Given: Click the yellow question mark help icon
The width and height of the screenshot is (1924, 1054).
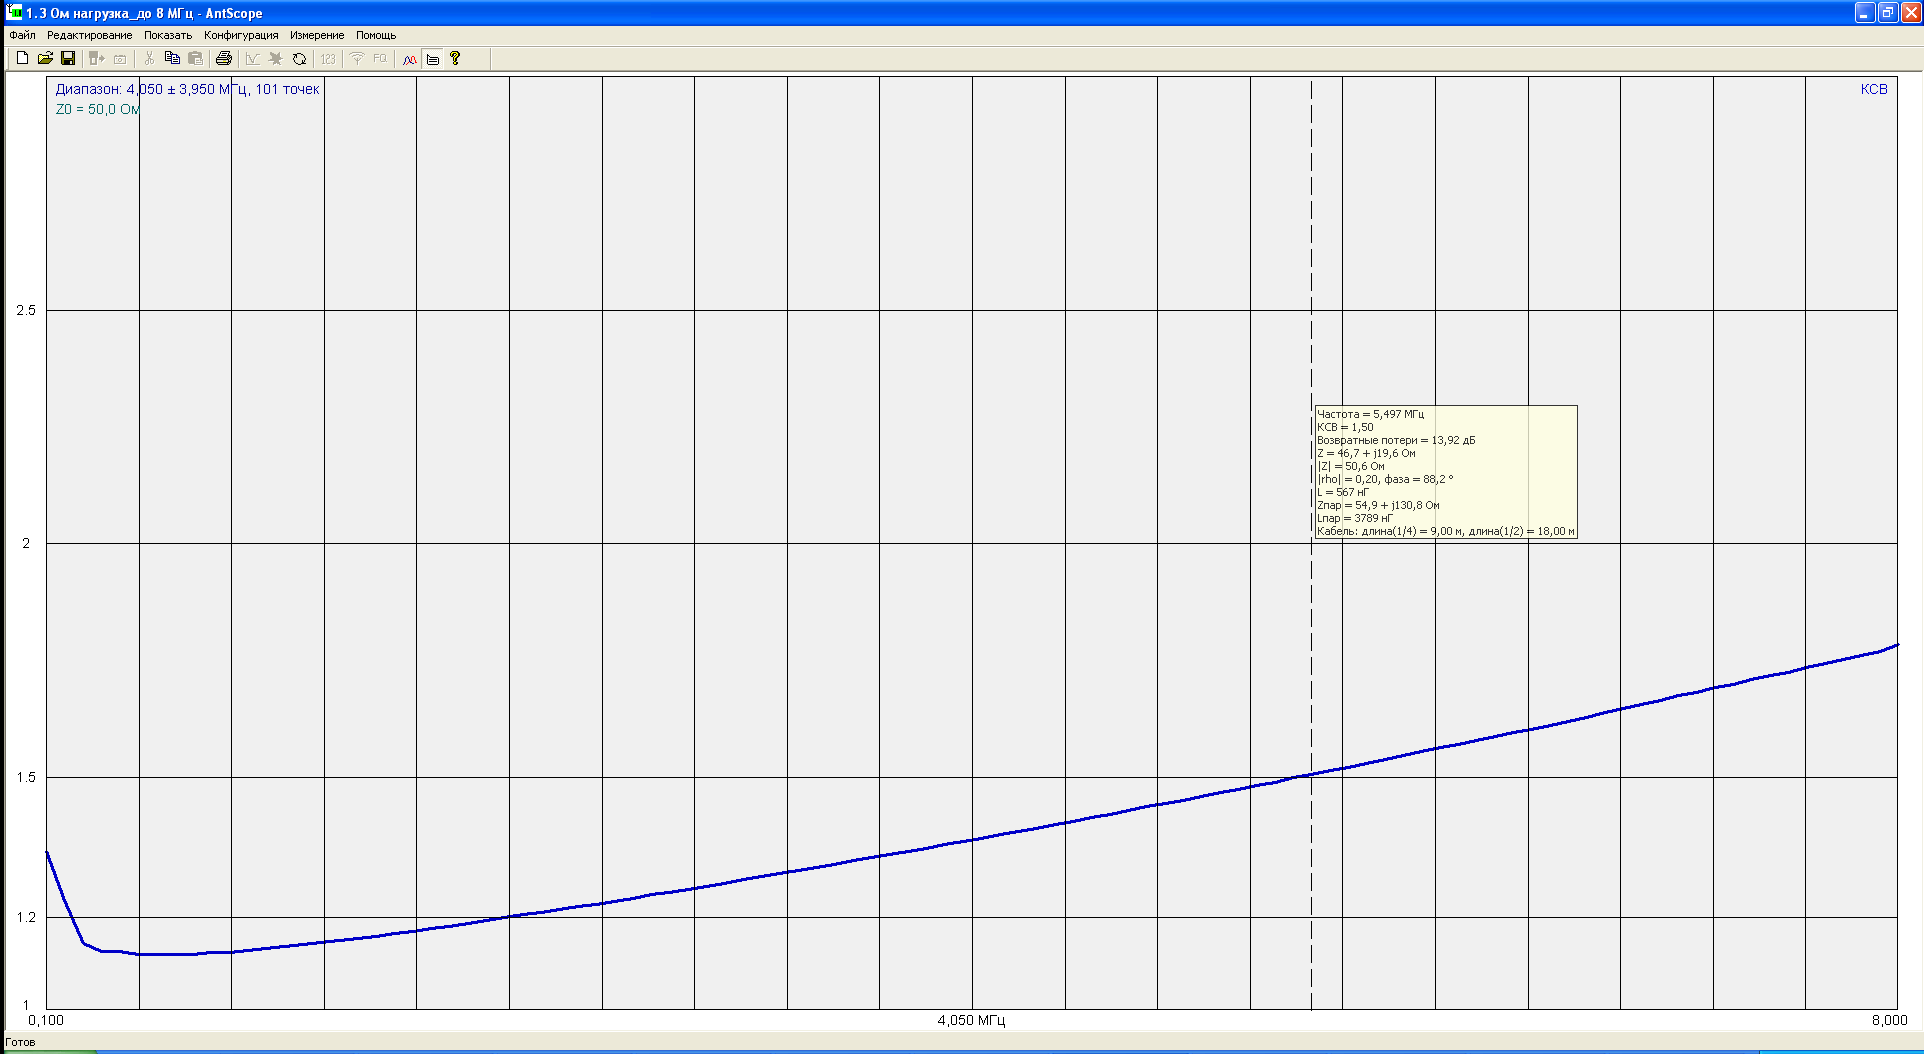Looking at the screenshot, I should [455, 59].
